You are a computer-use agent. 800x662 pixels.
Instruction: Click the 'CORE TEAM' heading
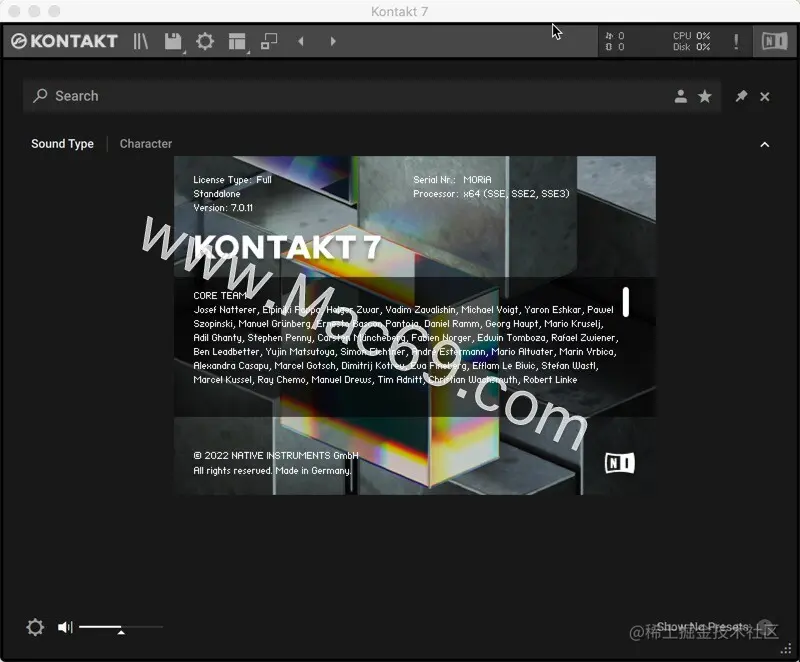[220, 295]
